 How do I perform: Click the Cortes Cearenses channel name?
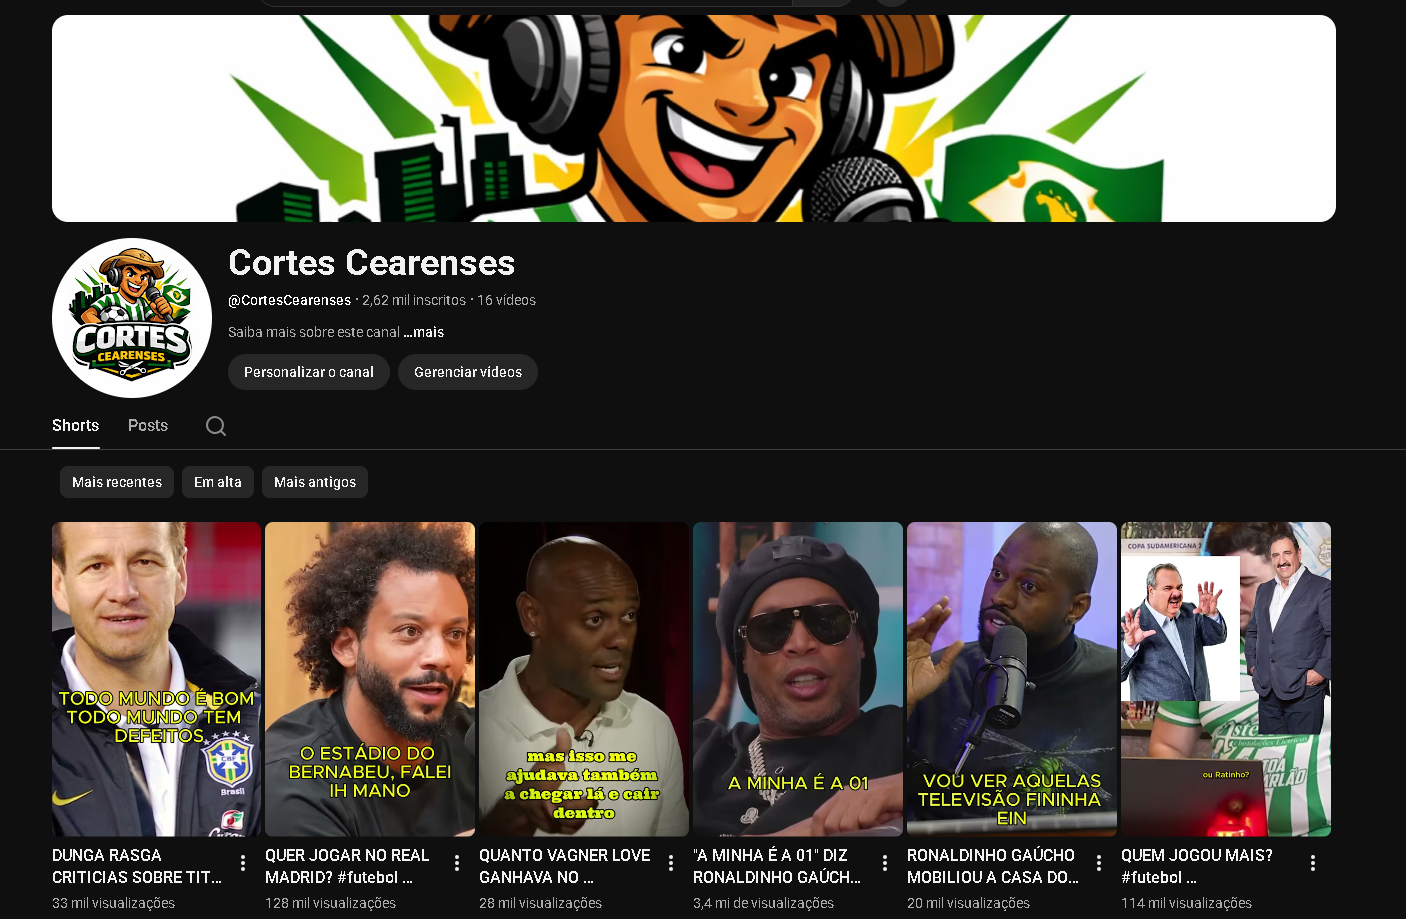point(372,263)
